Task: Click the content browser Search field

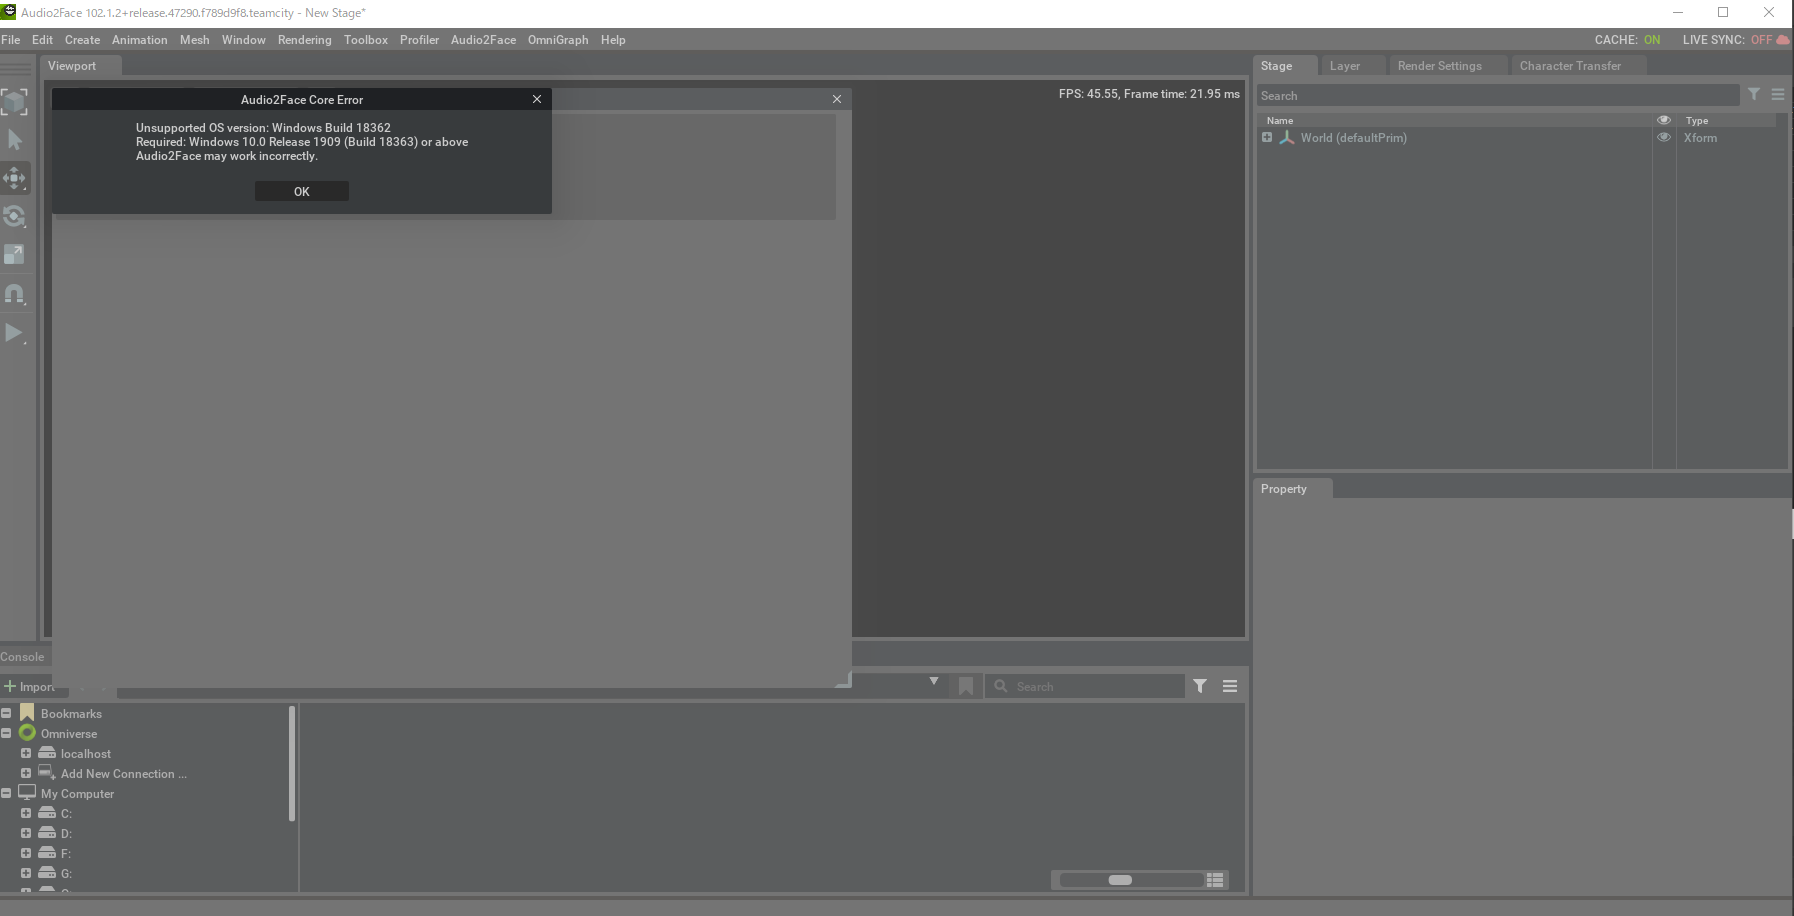Action: [1086, 686]
